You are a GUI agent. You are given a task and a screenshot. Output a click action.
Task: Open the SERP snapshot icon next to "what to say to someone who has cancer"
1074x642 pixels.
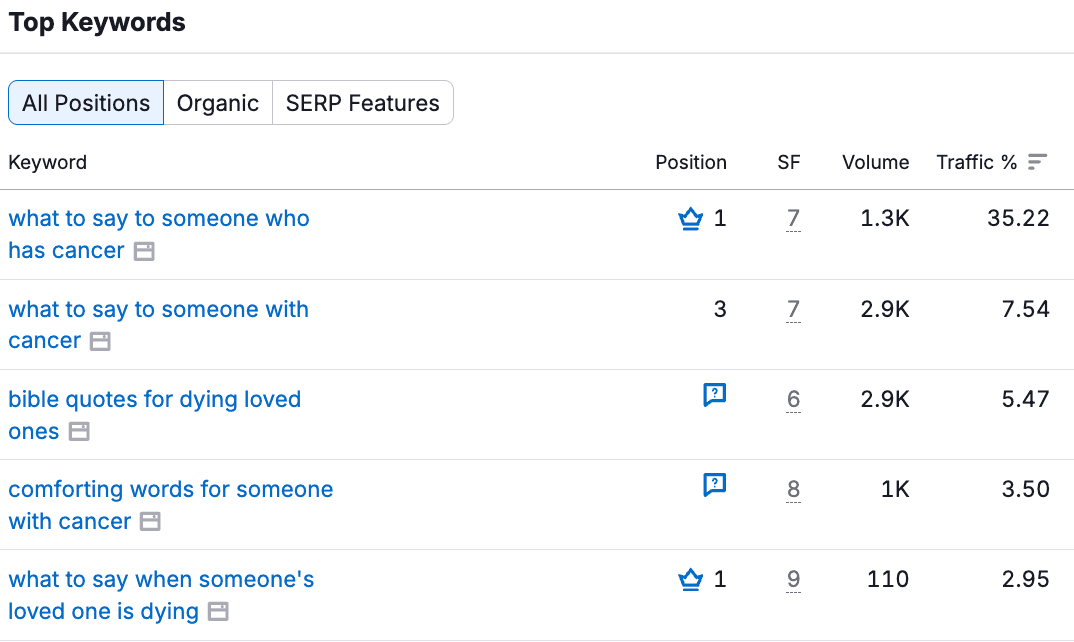144,251
